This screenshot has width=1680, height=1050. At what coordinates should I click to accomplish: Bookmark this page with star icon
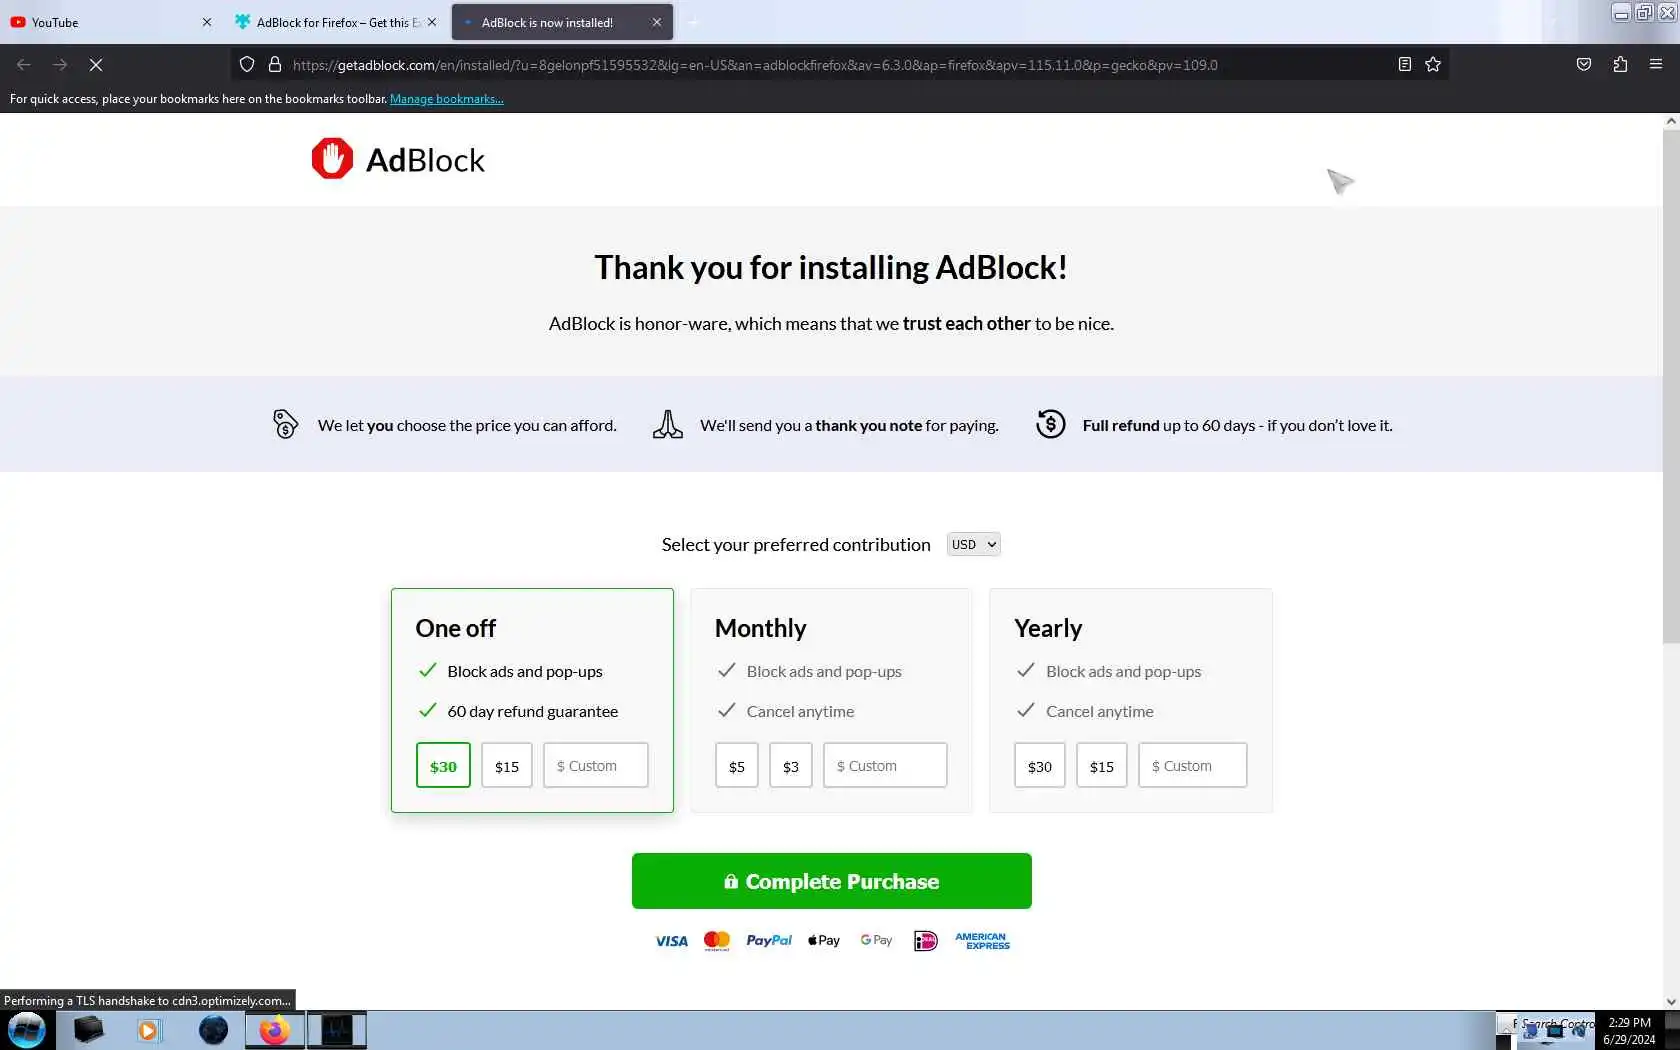coord(1433,65)
